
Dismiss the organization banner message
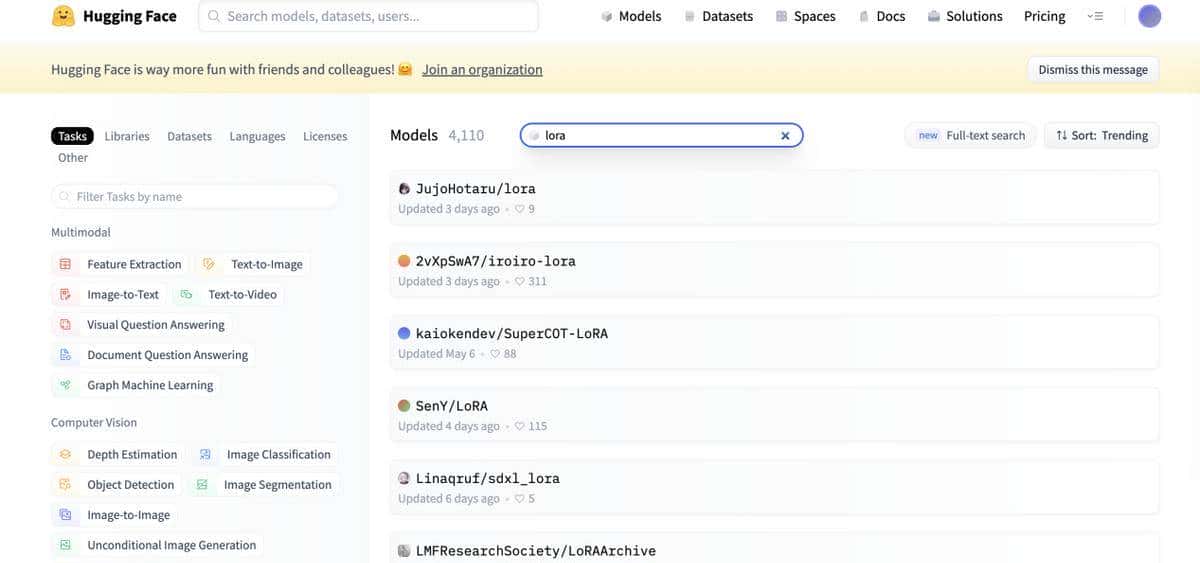tap(1092, 70)
